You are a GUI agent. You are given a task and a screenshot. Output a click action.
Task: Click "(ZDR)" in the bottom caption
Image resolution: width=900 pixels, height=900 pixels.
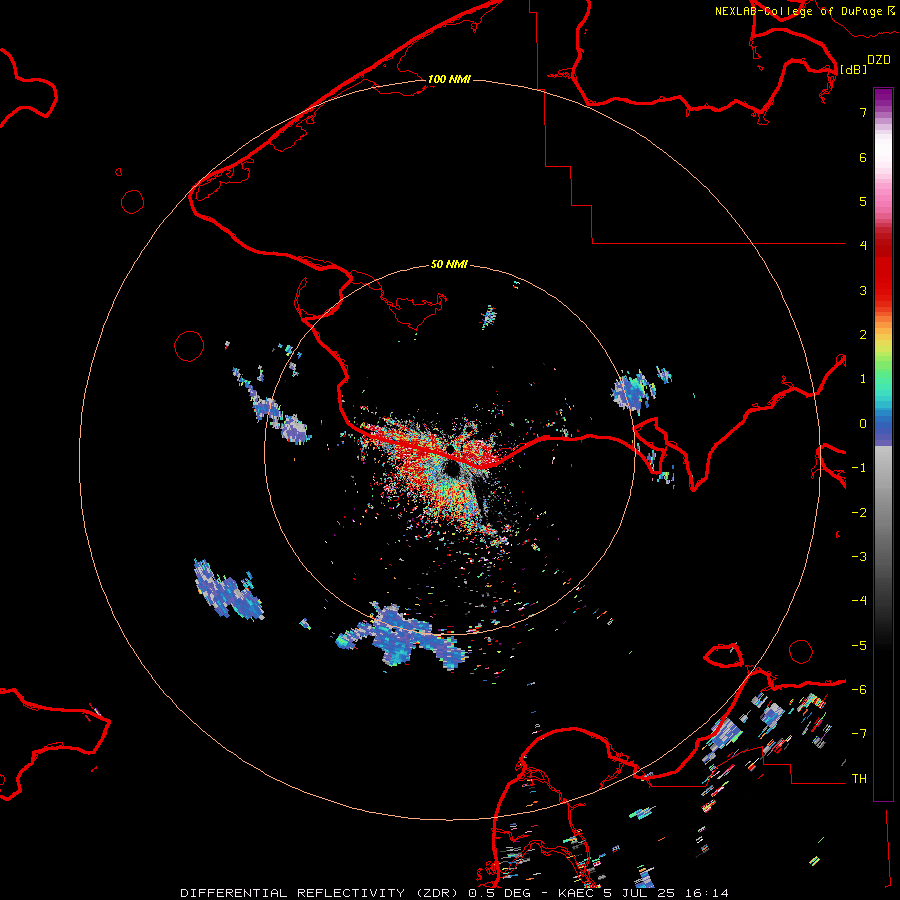tap(437, 893)
